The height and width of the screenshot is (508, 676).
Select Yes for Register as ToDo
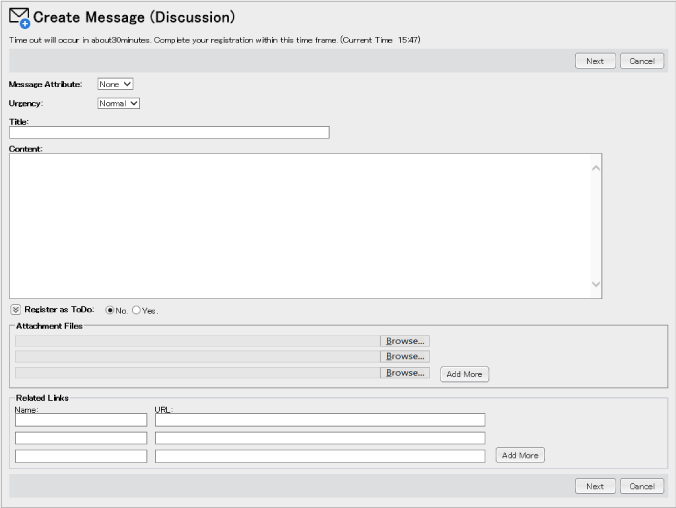[136, 310]
